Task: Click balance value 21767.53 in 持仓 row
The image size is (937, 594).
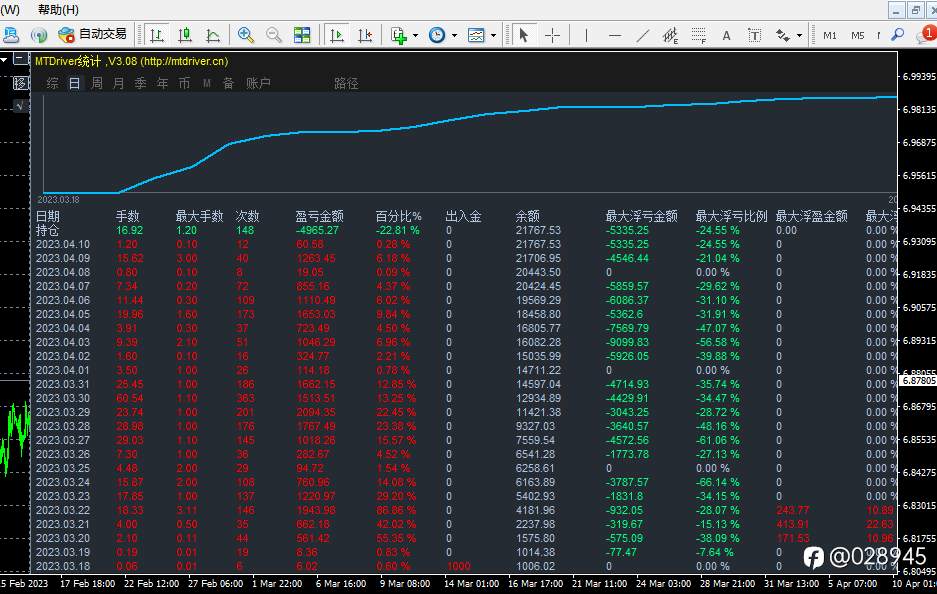Action: coord(538,230)
